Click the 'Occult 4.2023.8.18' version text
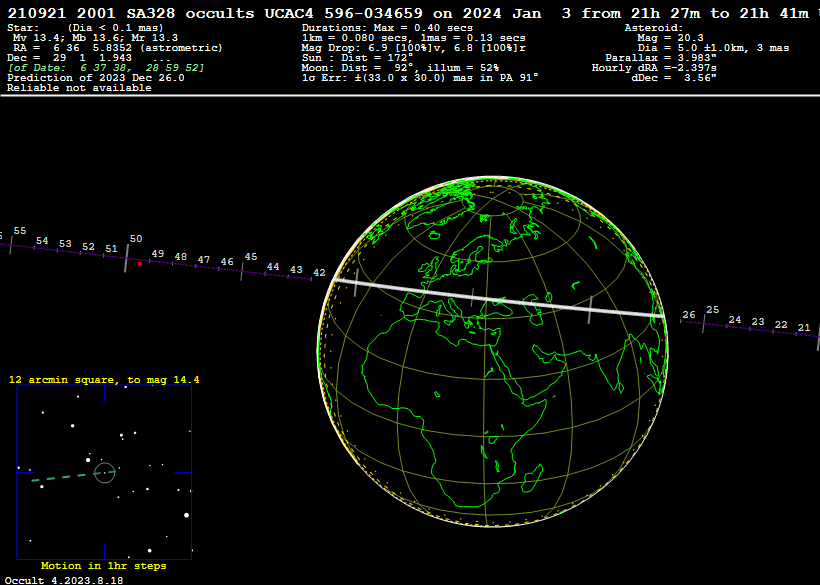820x585 pixels. click(x=64, y=580)
